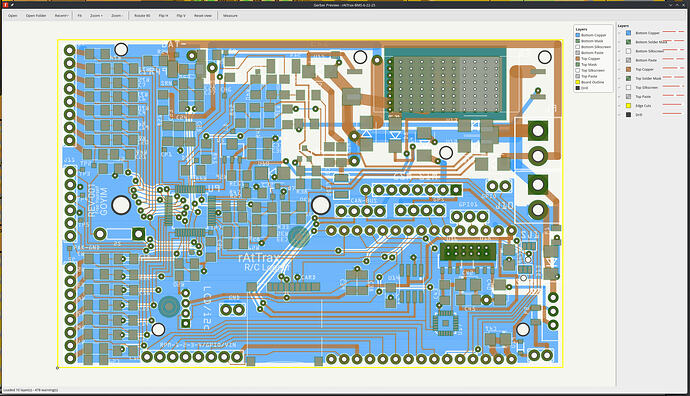This screenshot has width=690, height=396.
Task: Click gray Top Paste icon in canvas legend
Action: click(578, 76)
